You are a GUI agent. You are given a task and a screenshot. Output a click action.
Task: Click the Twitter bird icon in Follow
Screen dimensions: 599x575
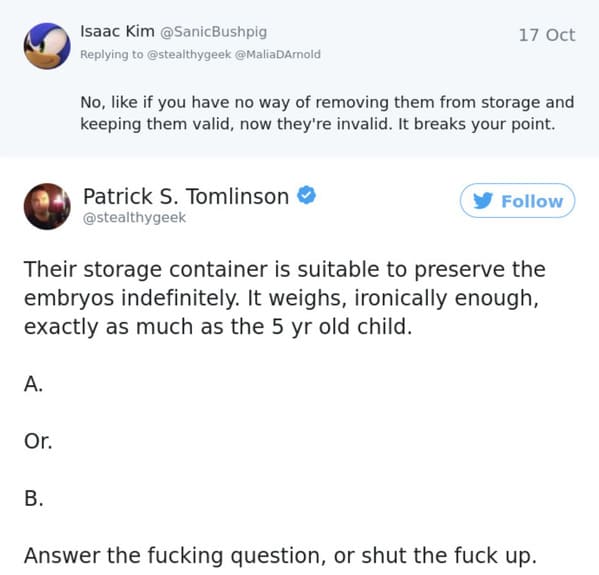(x=483, y=201)
